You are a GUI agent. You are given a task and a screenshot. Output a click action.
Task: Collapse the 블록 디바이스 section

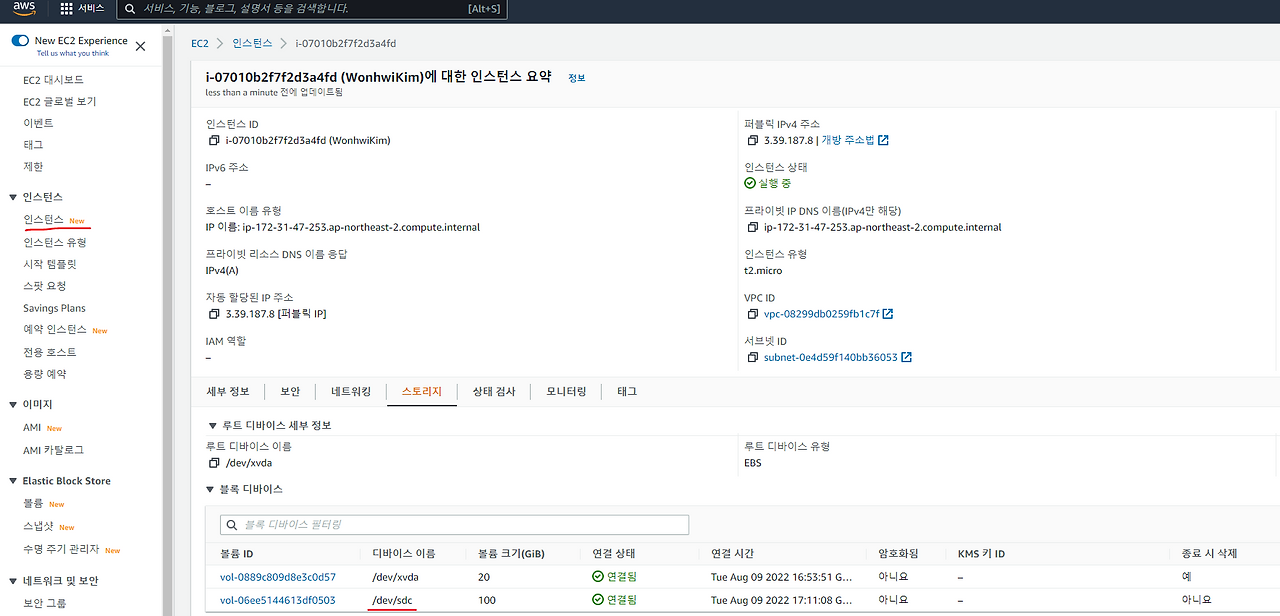pyautogui.click(x=211, y=490)
